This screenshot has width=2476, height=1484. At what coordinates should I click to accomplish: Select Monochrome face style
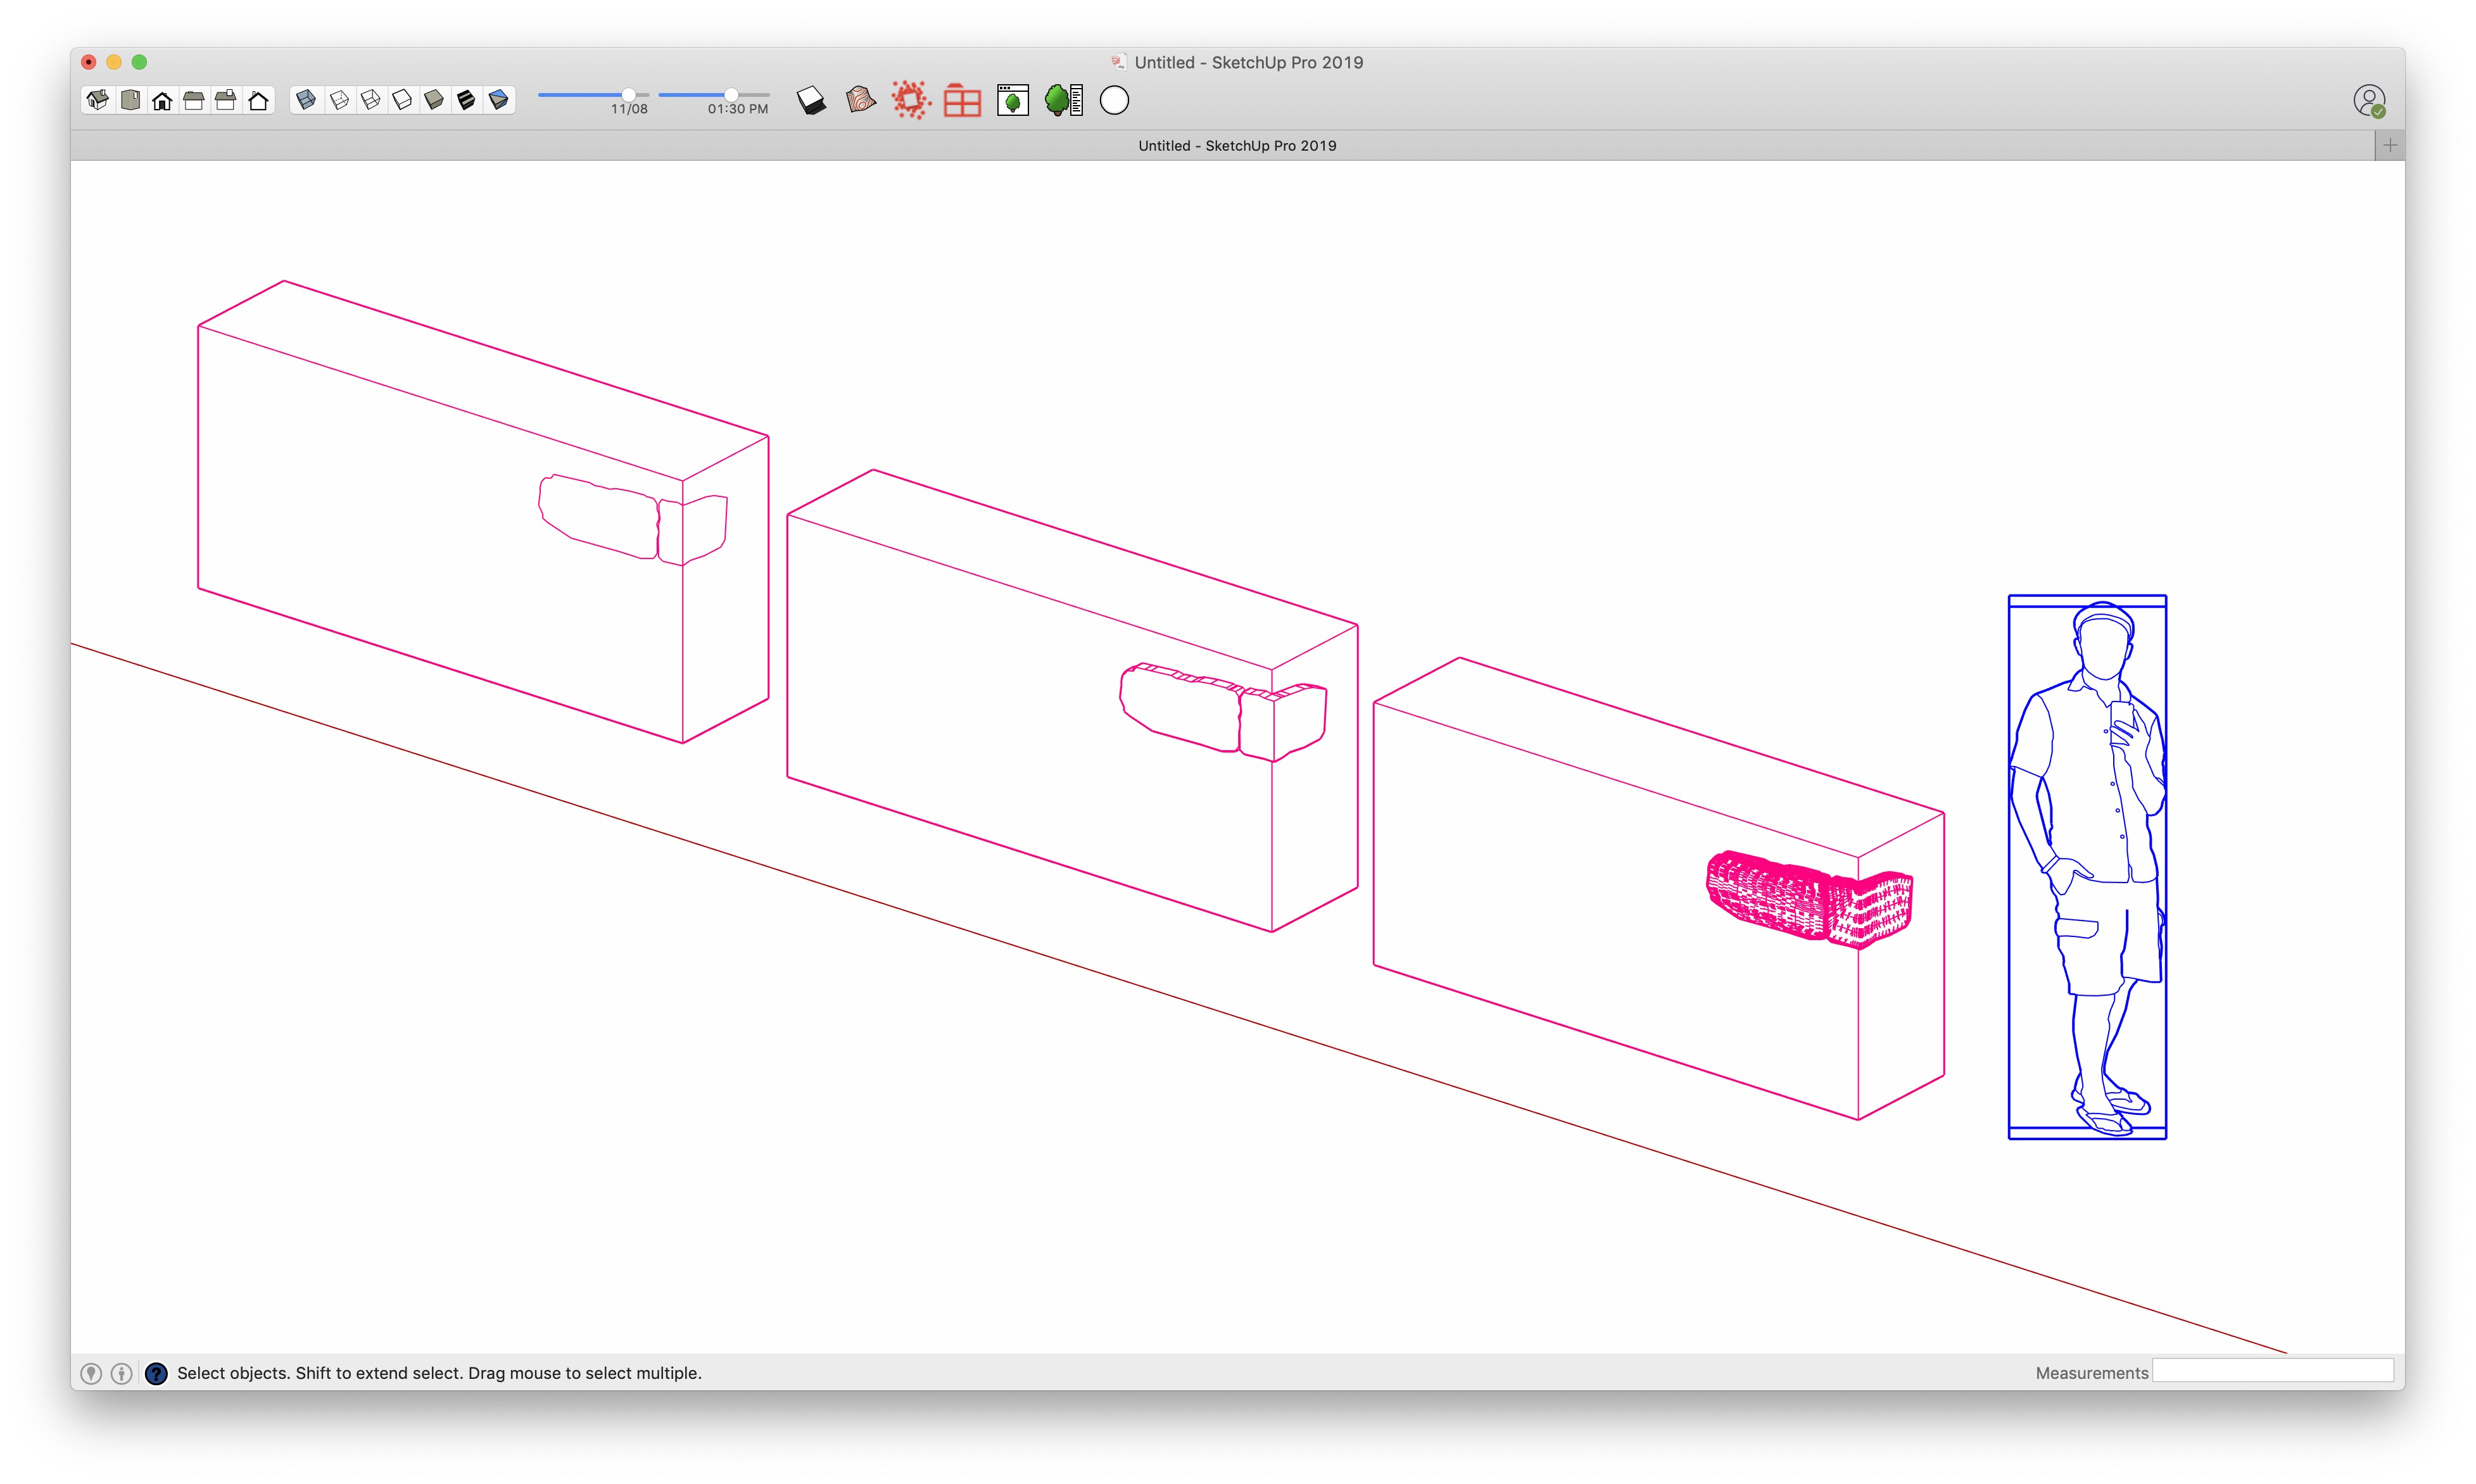pyautogui.click(x=499, y=100)
